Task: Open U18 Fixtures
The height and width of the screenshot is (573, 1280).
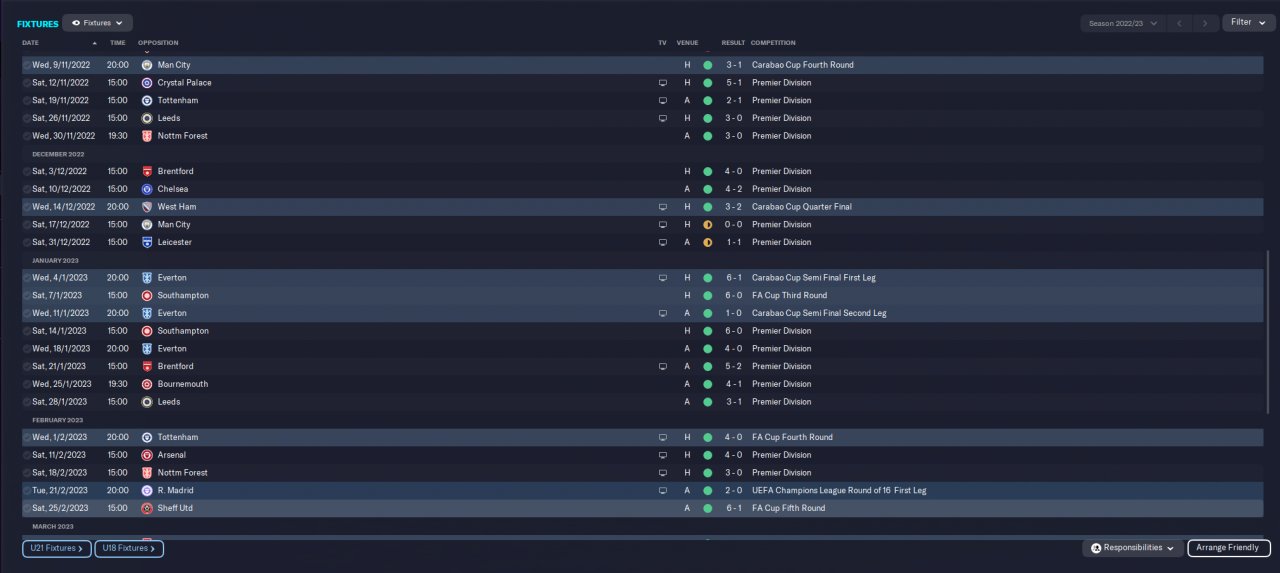Action: point(129,548)
